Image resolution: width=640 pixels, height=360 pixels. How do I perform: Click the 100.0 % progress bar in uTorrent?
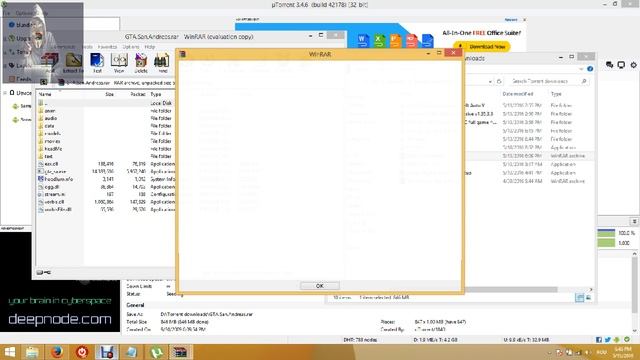pyautogui.click(x=606, y=233)
